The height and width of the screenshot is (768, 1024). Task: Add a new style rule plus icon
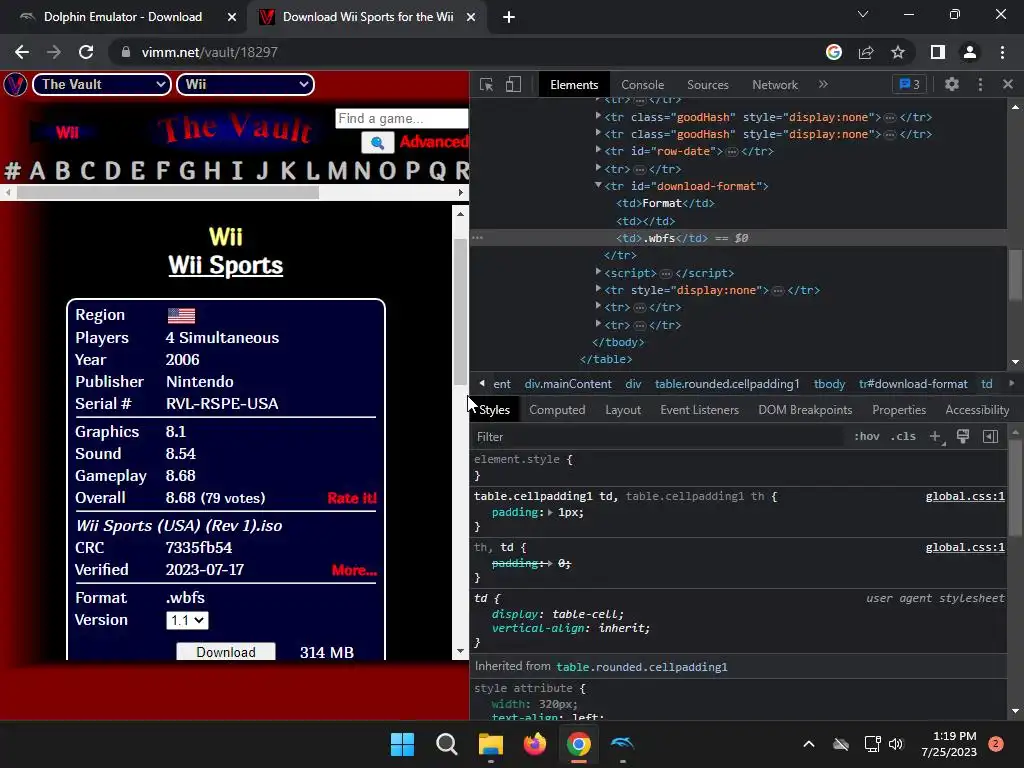935,436
